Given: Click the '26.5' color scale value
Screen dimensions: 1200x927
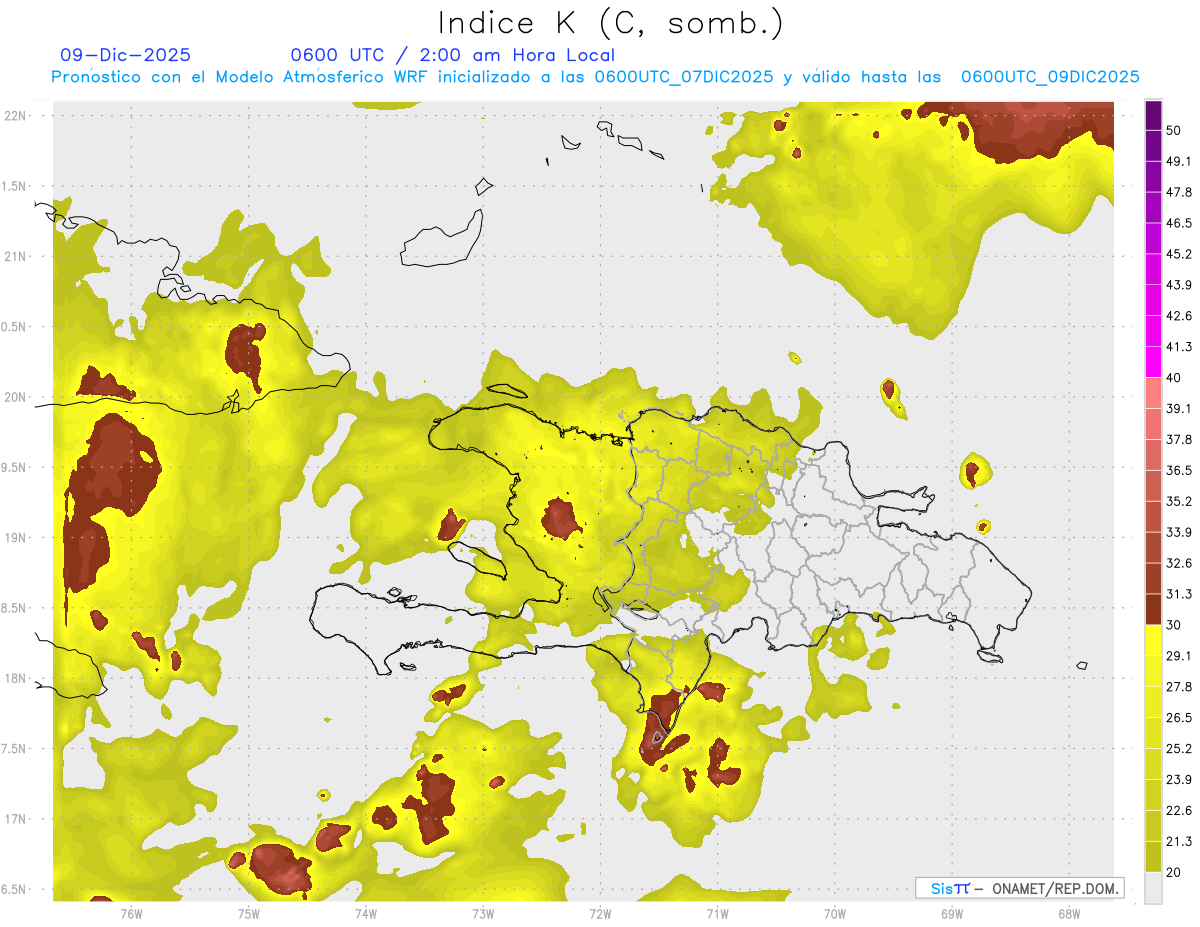Looking at the screenshot, I should pyautogui.click(x=1178, y=718).
